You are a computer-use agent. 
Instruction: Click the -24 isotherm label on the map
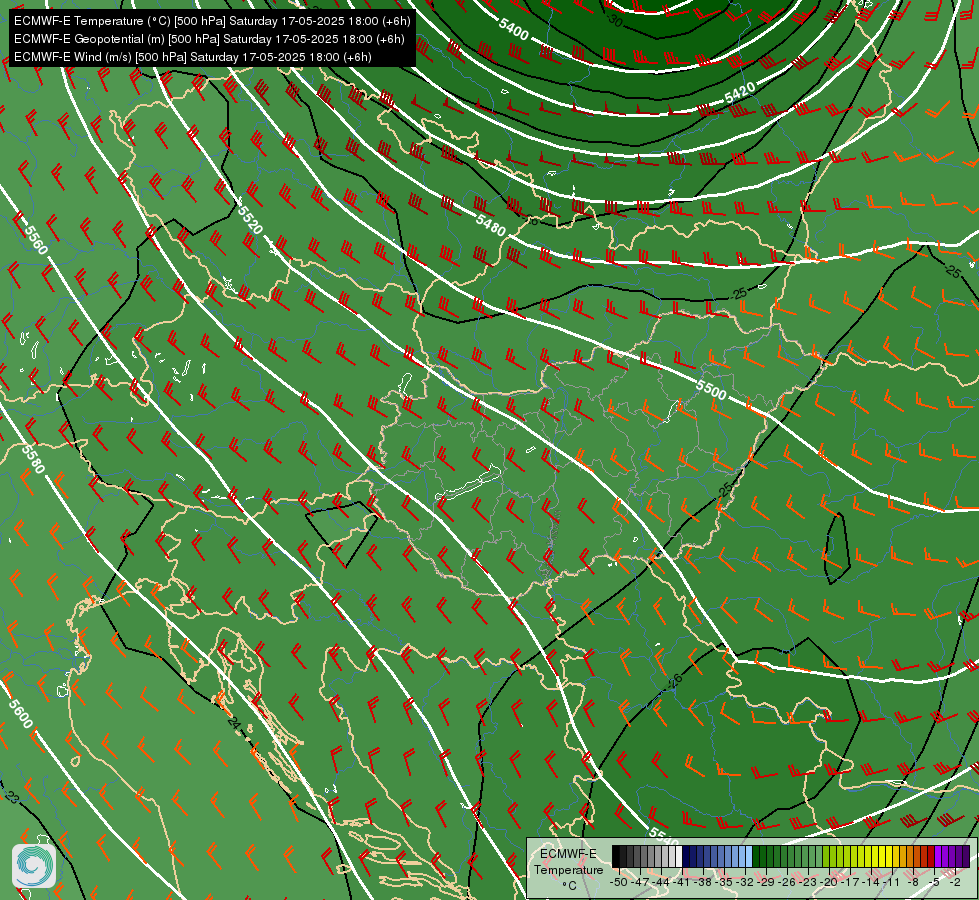click(x=233, y=723)
